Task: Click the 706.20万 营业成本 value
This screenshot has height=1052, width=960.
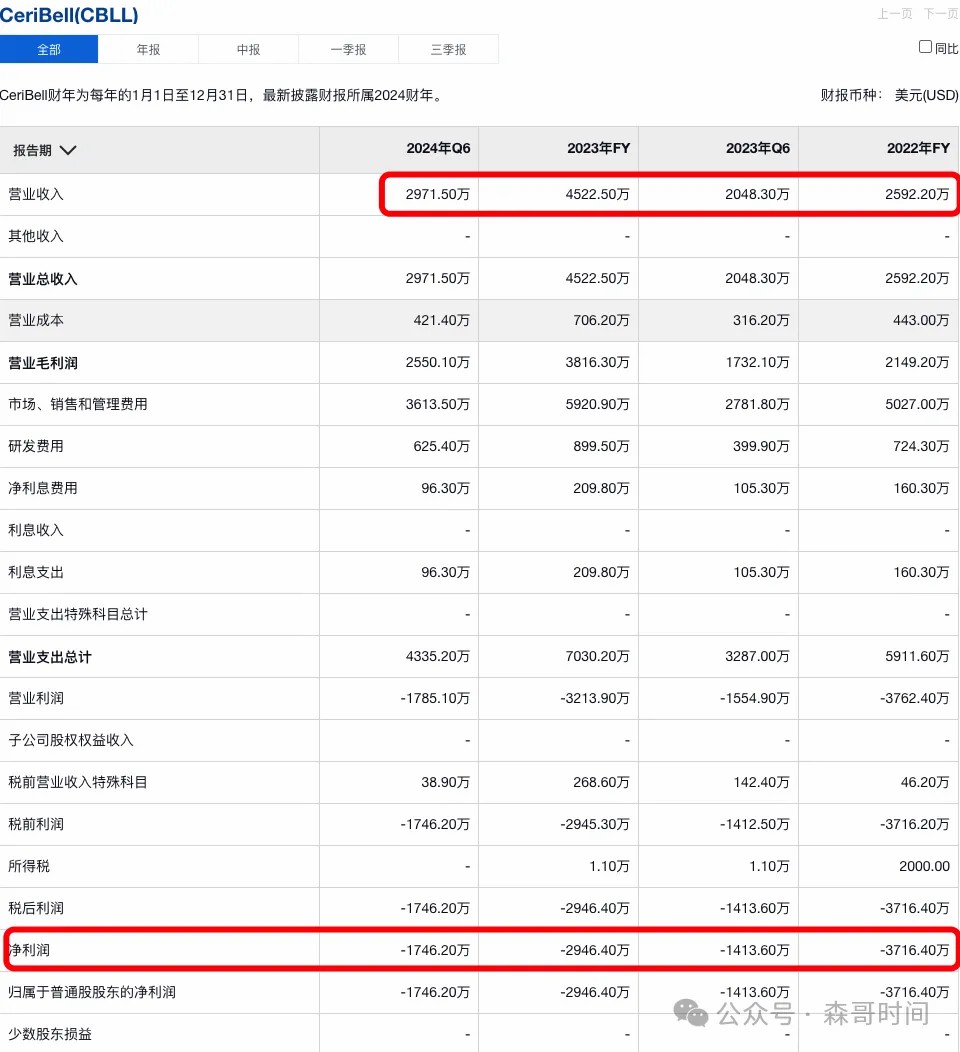Action: click(x=601, y=321)
